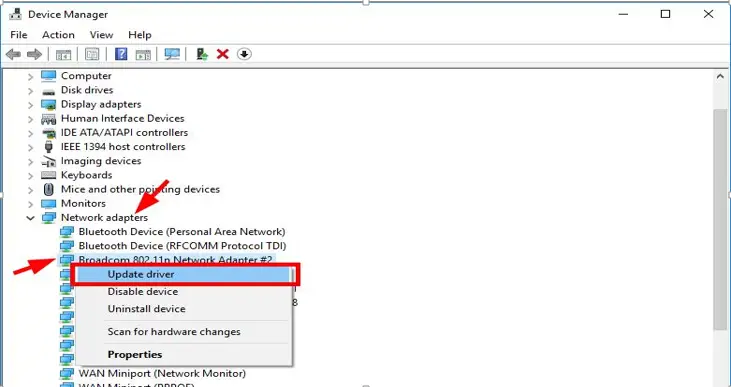This screenshot has width=731, height=387.
Task: Click the WAN Miniport (Network Monitor) icon
Action: [x=67, y=373]
